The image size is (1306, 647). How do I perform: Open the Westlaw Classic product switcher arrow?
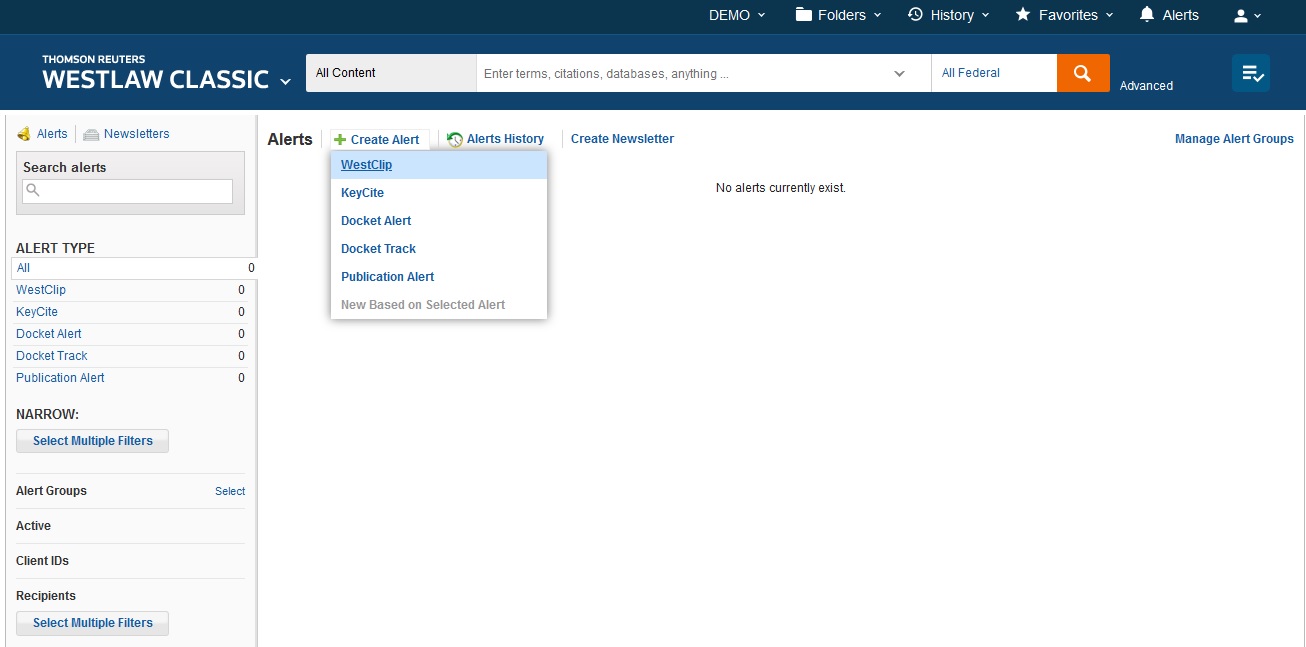[286, 81]
